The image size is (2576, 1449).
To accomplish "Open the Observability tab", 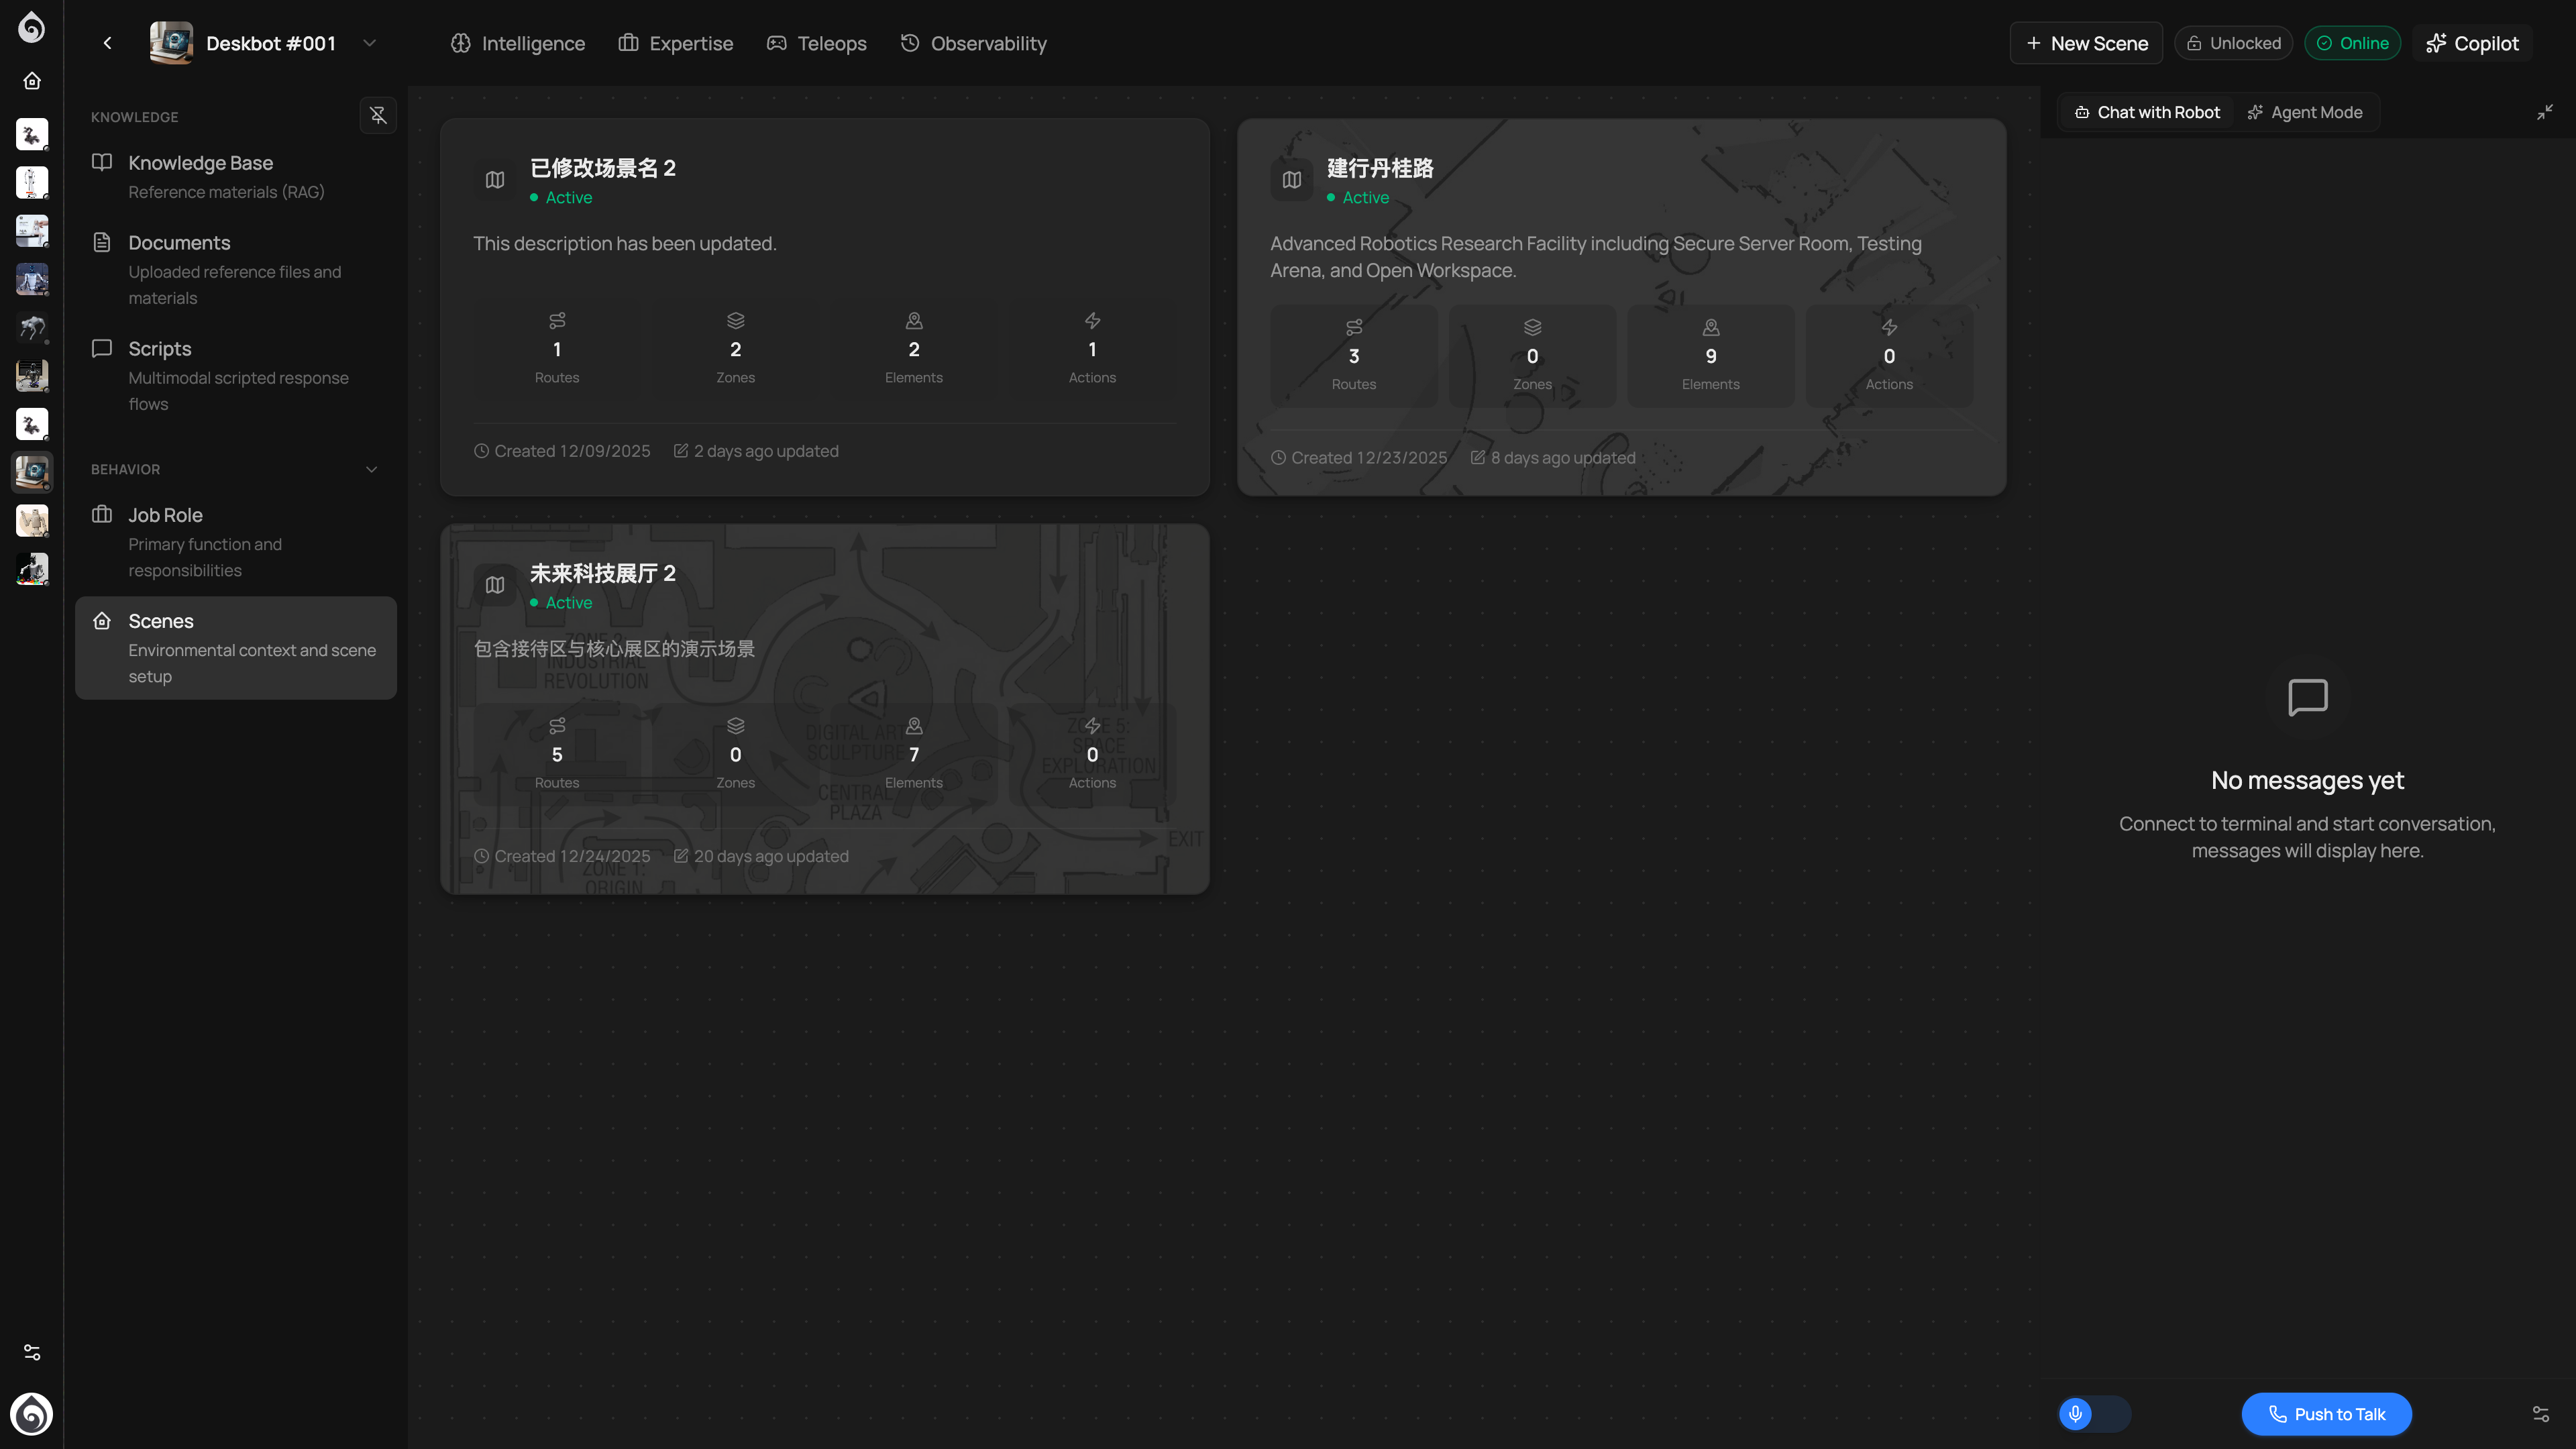I will pyautogui.click(x=973, y=43).
